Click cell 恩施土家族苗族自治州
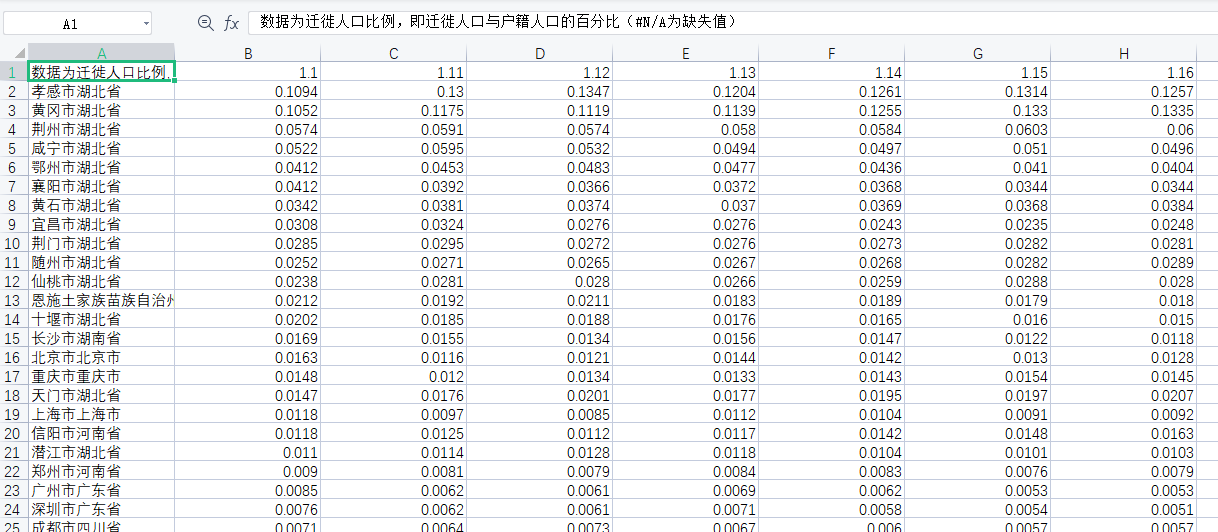Screen dimensions: 1218x532 click(101, 300)
